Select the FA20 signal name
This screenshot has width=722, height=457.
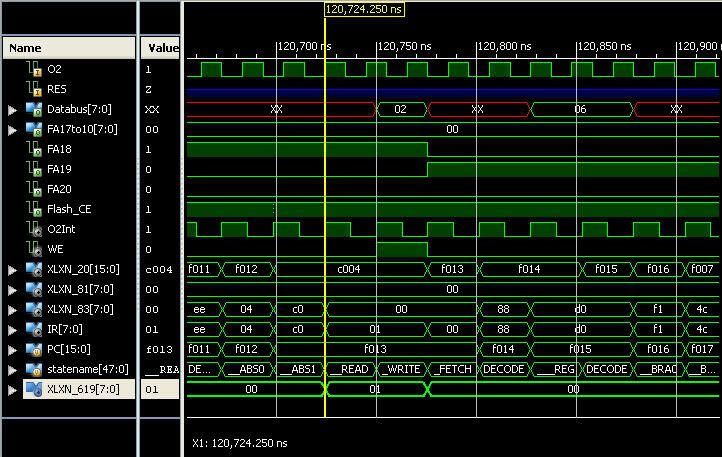click(x=59, y=189)
